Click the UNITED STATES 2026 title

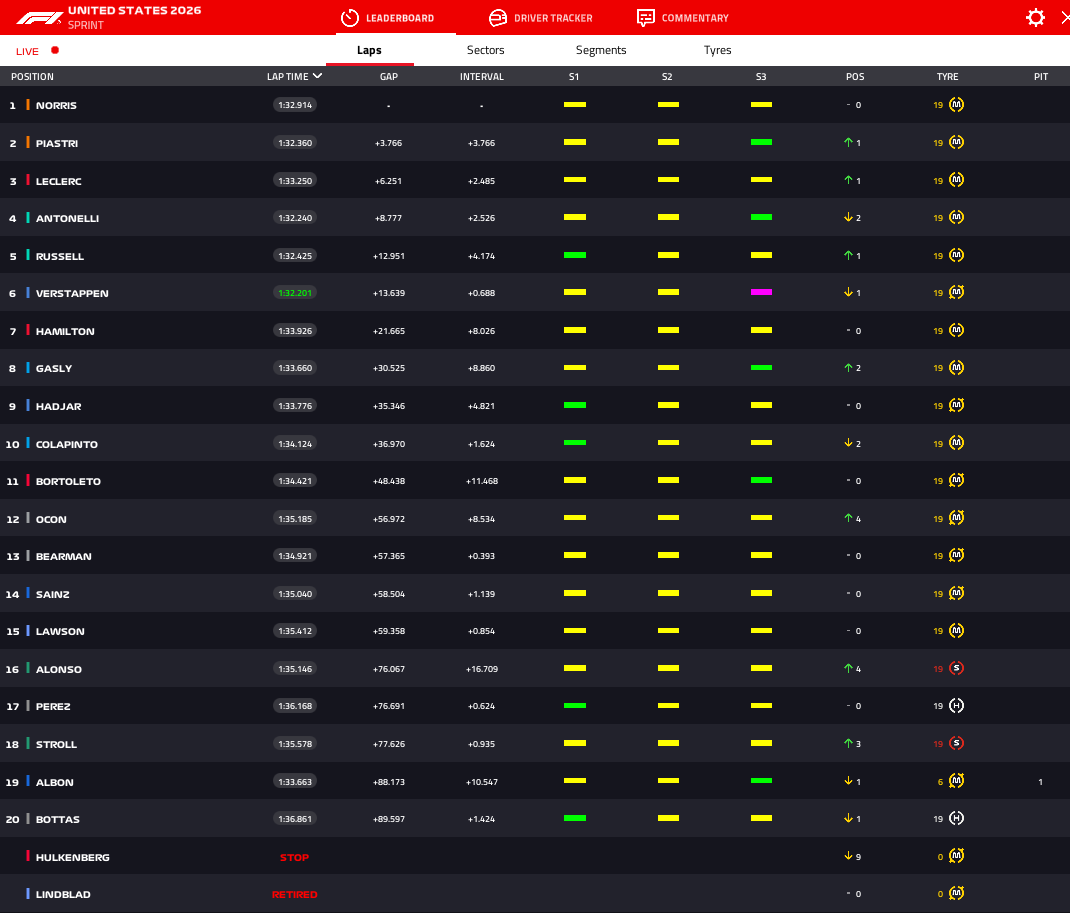point(134,10)
